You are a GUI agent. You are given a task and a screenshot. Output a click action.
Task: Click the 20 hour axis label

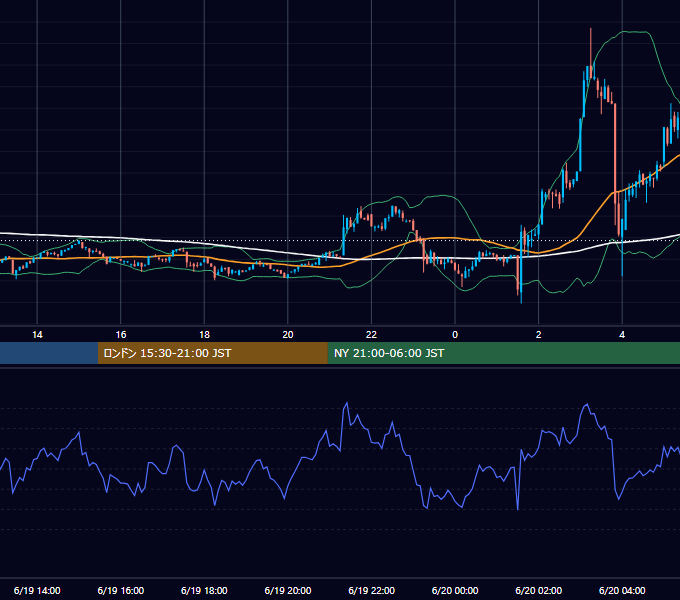pyautogui.click(x=288, y=335)
